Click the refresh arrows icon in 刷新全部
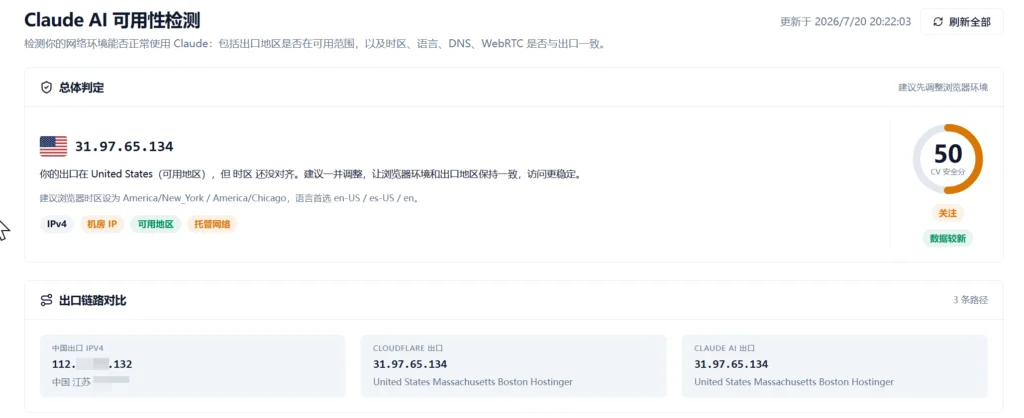Image resolution: width=1024 pixels, height=418 pixels. point(938,22)
